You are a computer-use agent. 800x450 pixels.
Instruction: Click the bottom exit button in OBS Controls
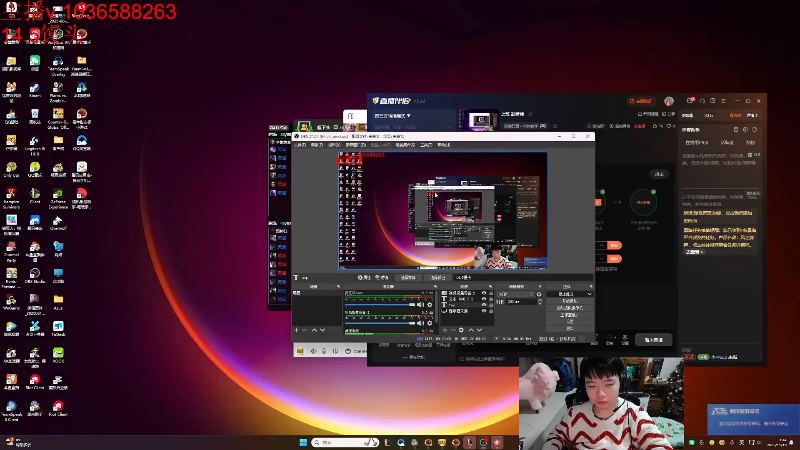pyautogui.click(x=570, y=329)
